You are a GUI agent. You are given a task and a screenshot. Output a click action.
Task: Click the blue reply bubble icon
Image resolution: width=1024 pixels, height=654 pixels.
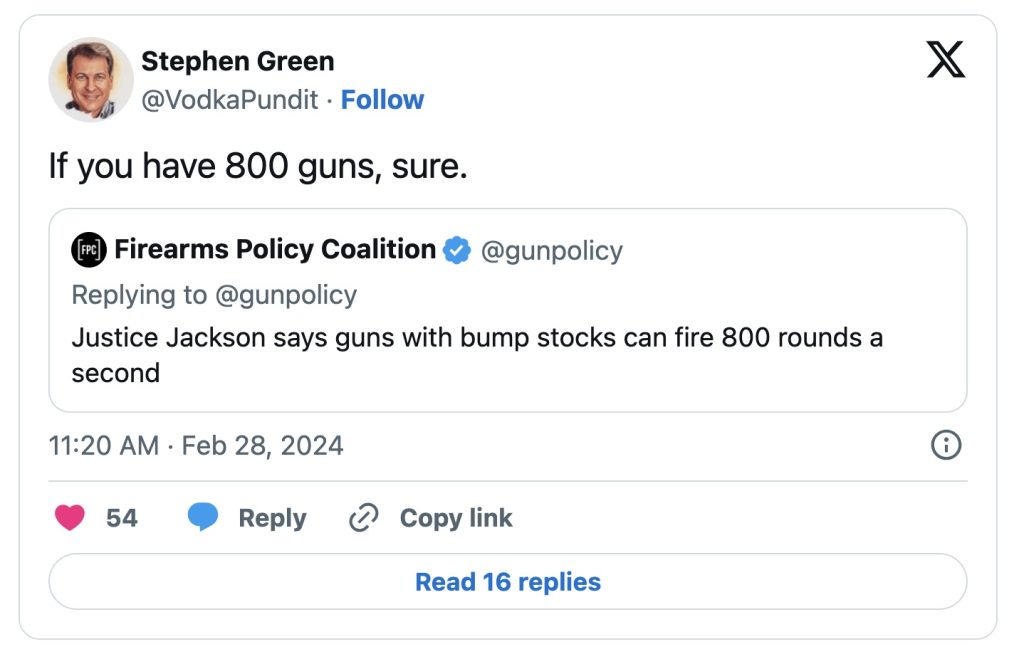(x=203, y=518)
